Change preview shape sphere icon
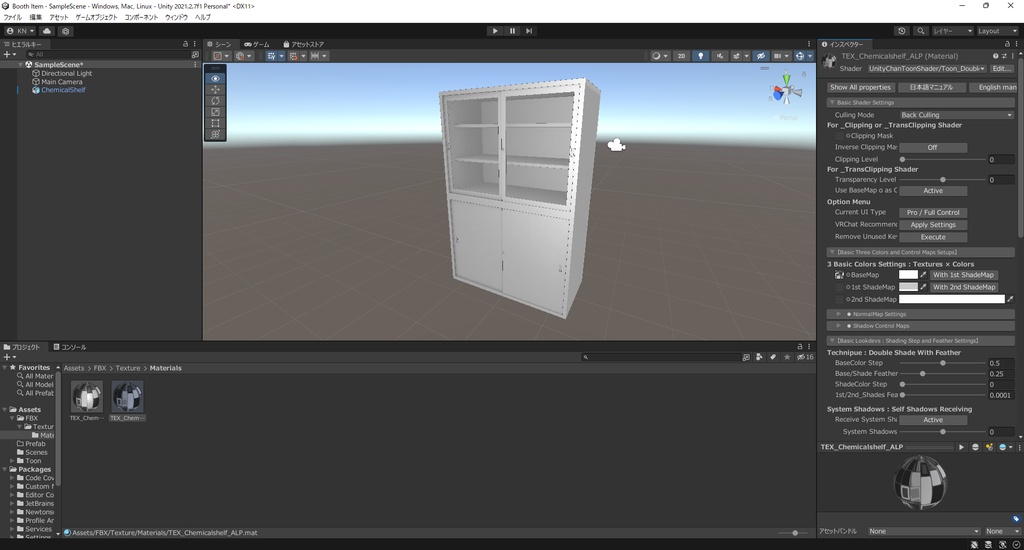This screenshot has height=550, width=1024. pos(976,447)
